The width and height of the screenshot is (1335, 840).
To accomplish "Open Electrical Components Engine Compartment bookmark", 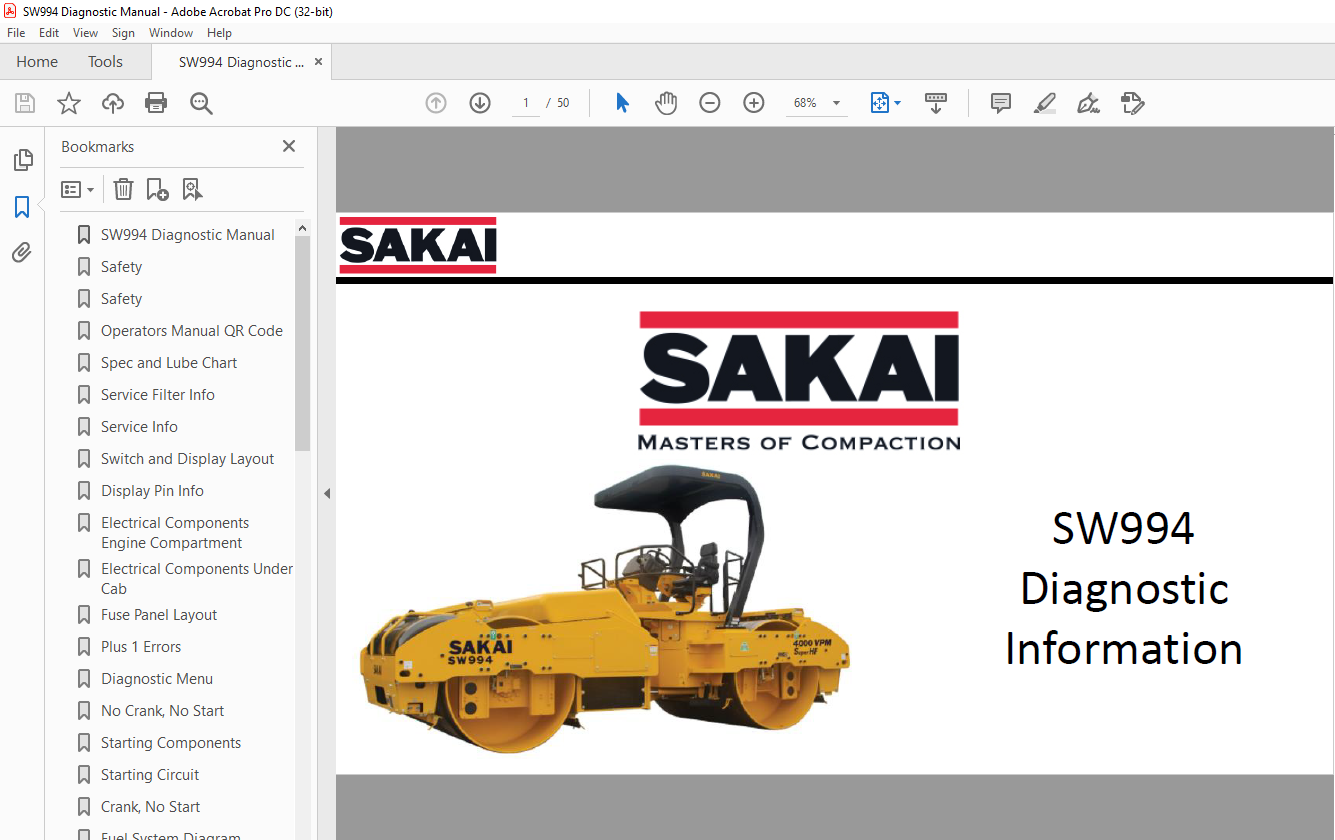I will click(x=174, y=533).
